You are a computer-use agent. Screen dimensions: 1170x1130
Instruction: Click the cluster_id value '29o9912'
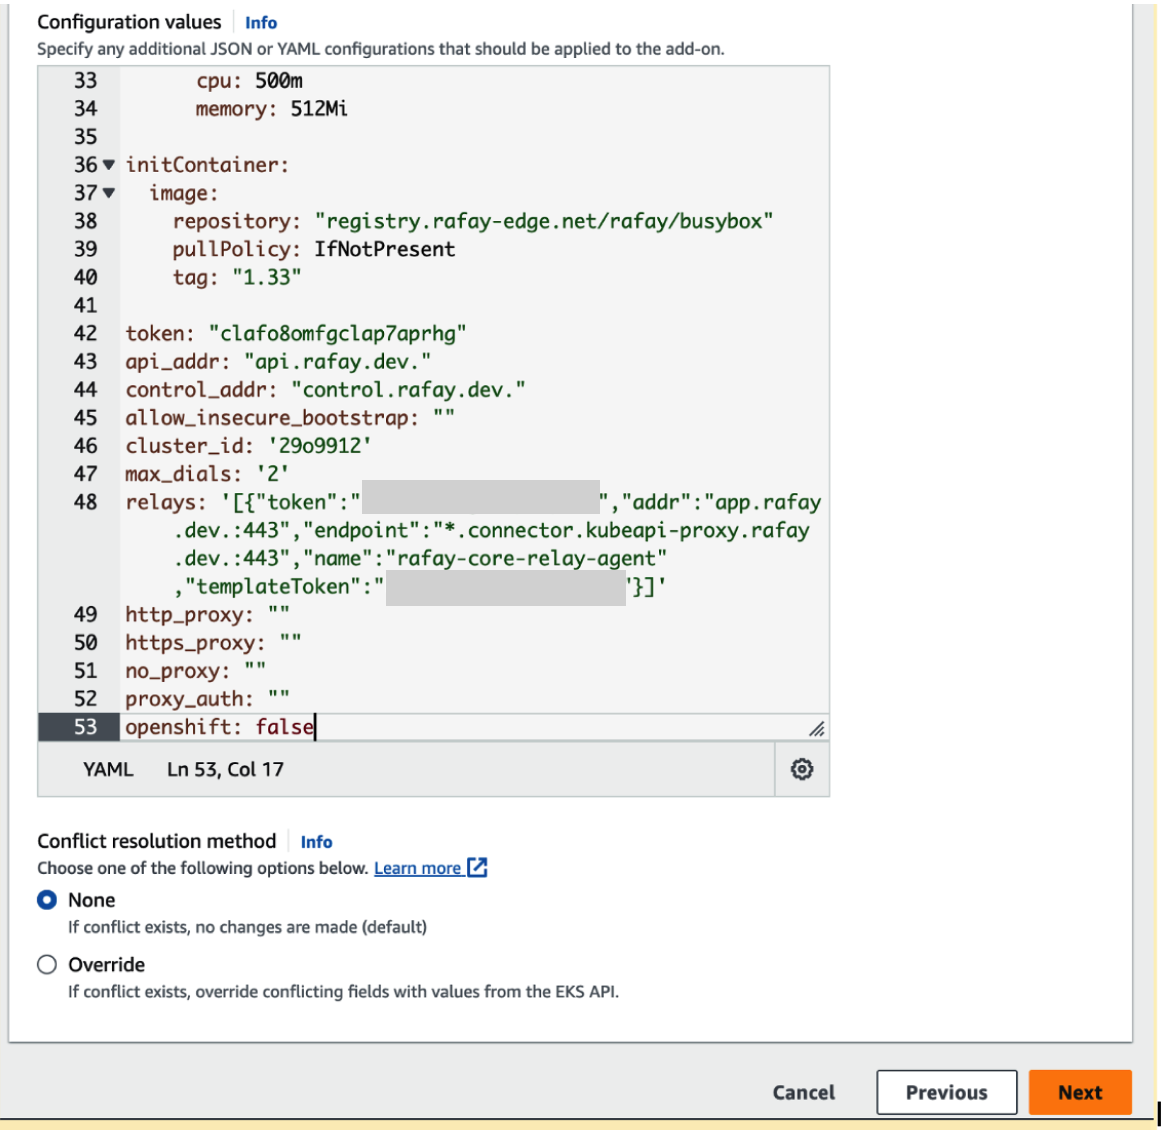[x=319, y=446]
